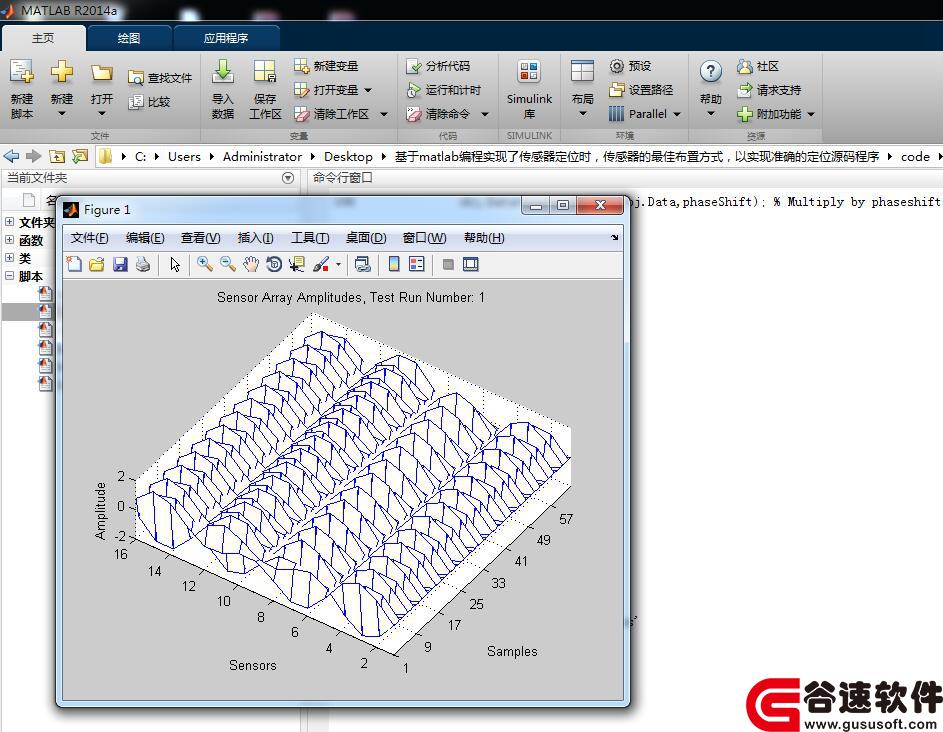This screenshot has width=943, height=732.
Task: Open Preferences (预设) gear icon
Action: pyautogui.click(x=616, y=66)
